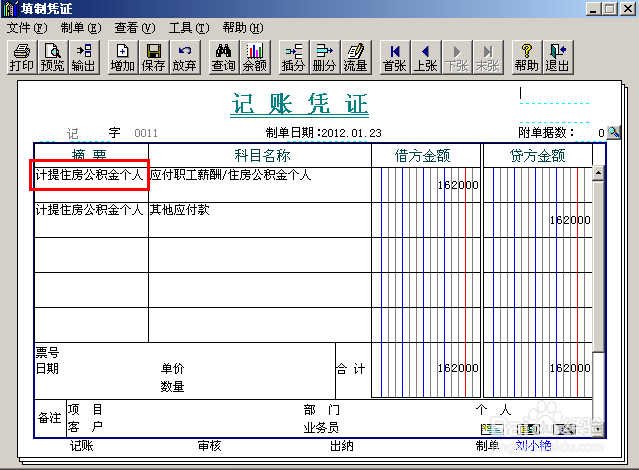This screenshot has width=639, height=470.
Task: Open 流量 cash flow tool
Action: click(x=356, y=57)
